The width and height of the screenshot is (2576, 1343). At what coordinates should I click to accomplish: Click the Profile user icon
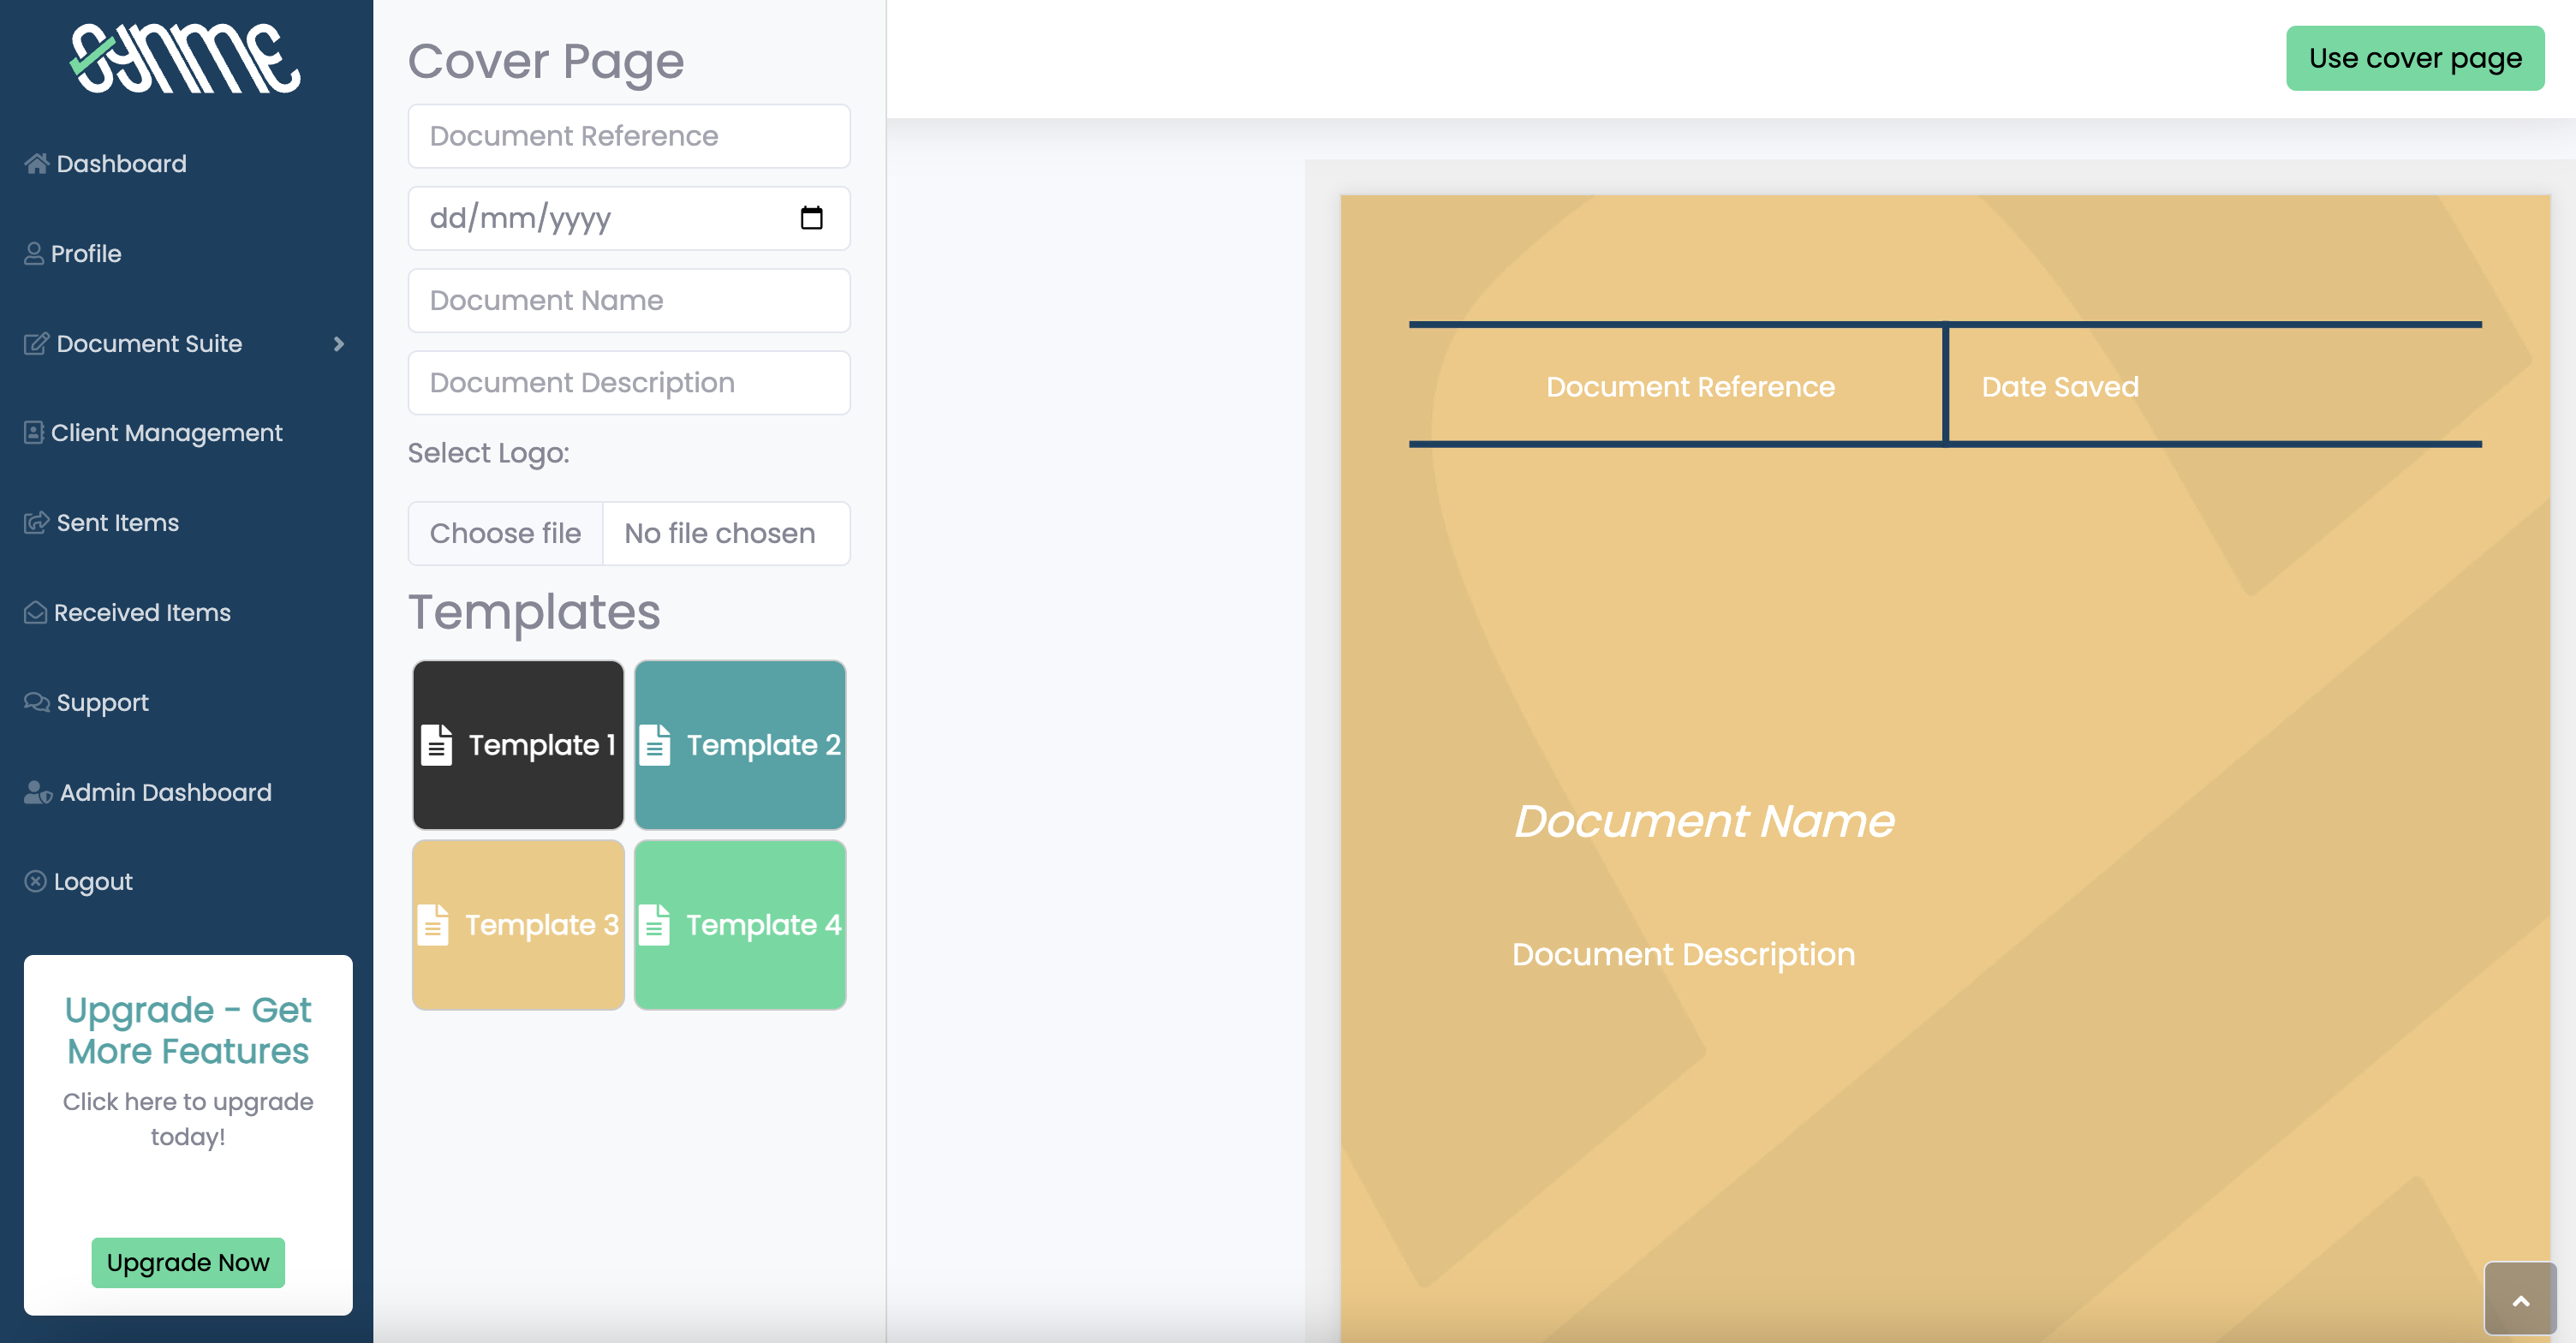[x=34, y=253]
